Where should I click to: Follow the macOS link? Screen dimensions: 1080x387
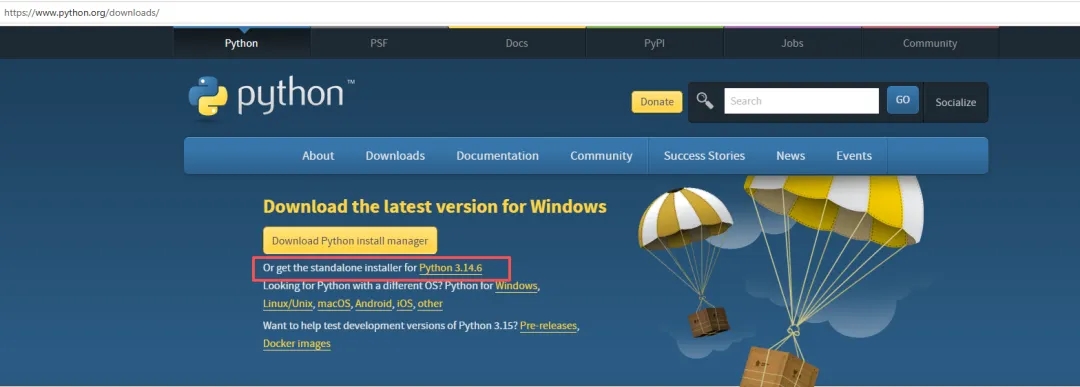click(x=334, y=304)
